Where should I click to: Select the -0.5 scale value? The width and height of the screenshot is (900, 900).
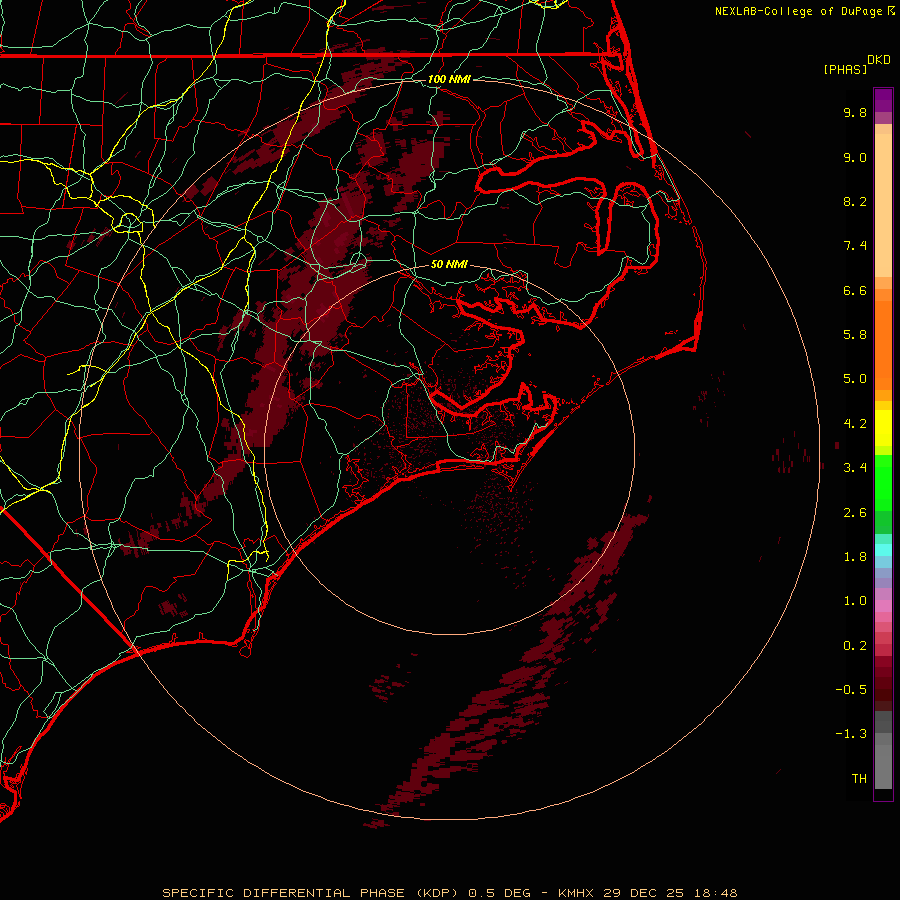pyautogui.click(x=851, y=690)
